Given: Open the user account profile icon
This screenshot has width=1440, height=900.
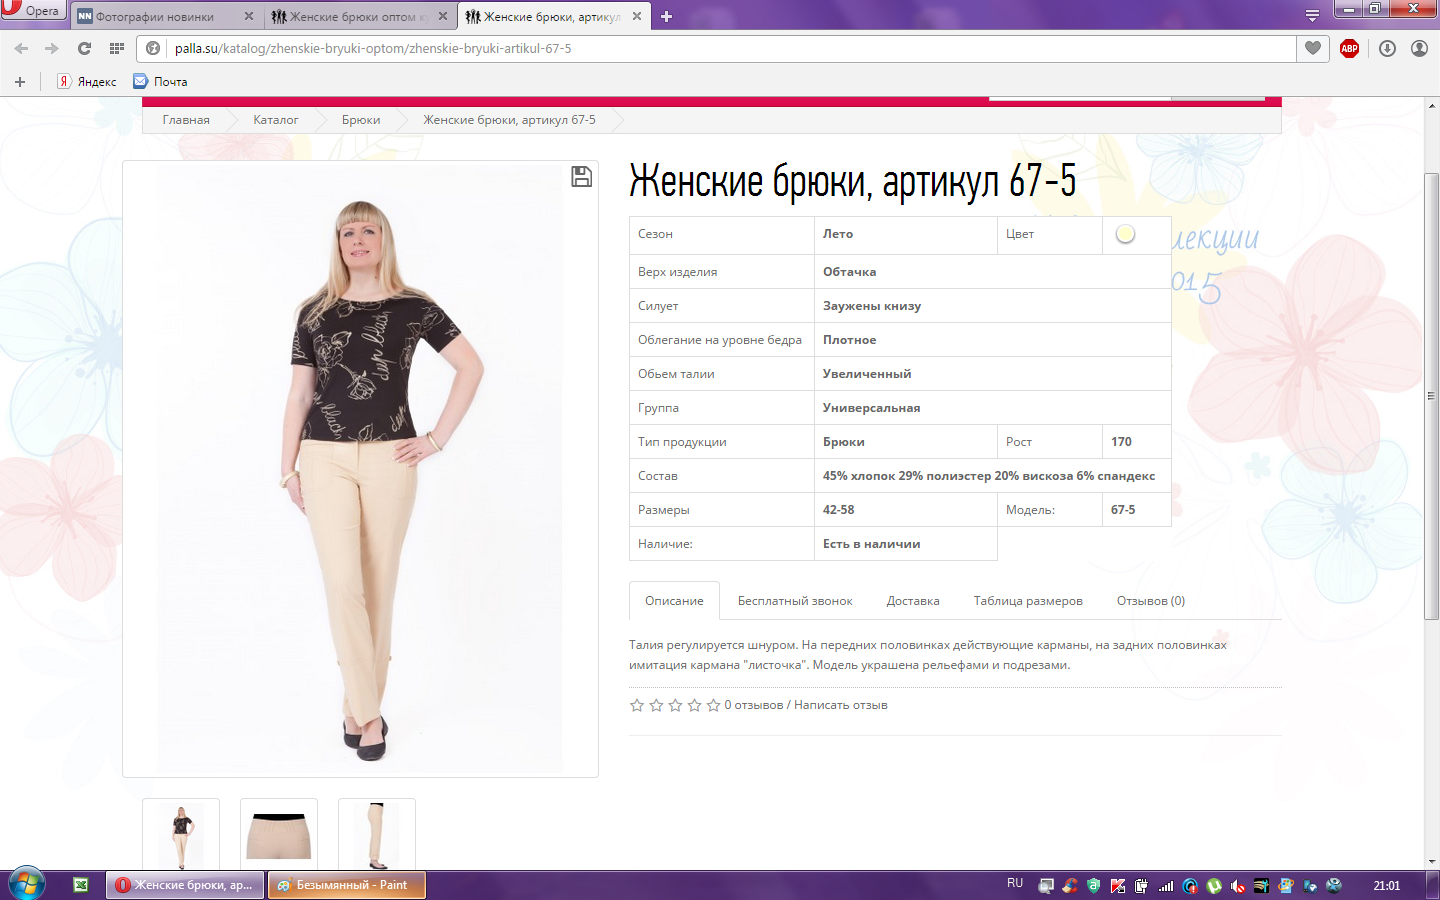Looking at the screenshot, I should (x=1419, y=48).
